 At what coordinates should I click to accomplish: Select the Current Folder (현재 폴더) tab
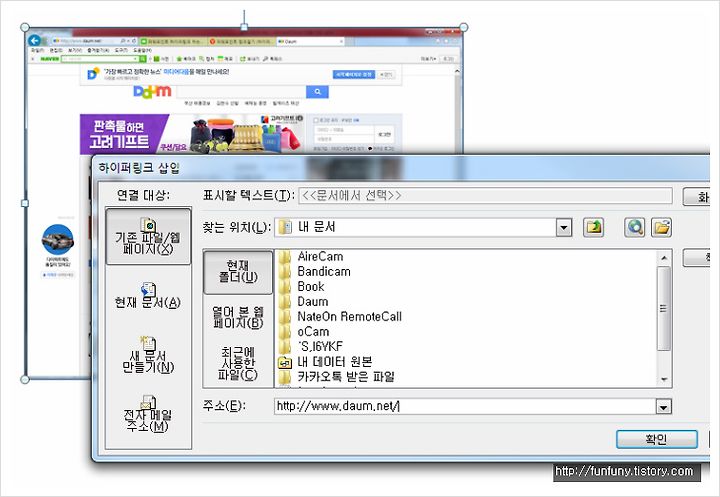coord(238,271)
